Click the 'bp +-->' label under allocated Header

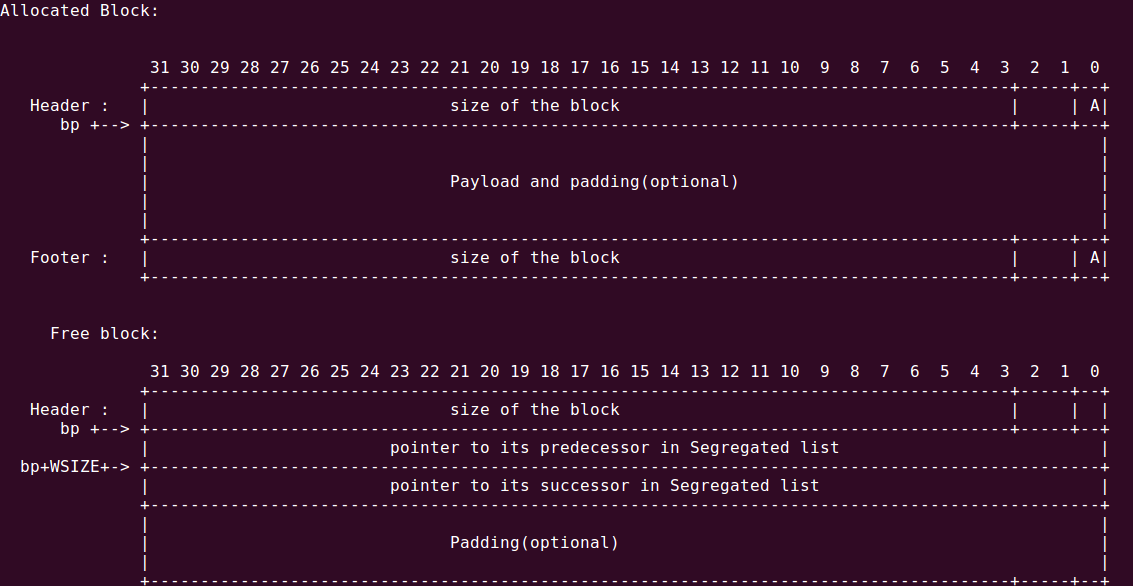95,125
